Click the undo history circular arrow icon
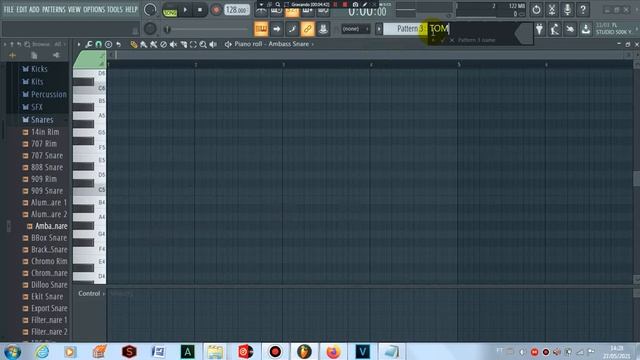The width and height of the screenshot is (640, 360). 536,9
